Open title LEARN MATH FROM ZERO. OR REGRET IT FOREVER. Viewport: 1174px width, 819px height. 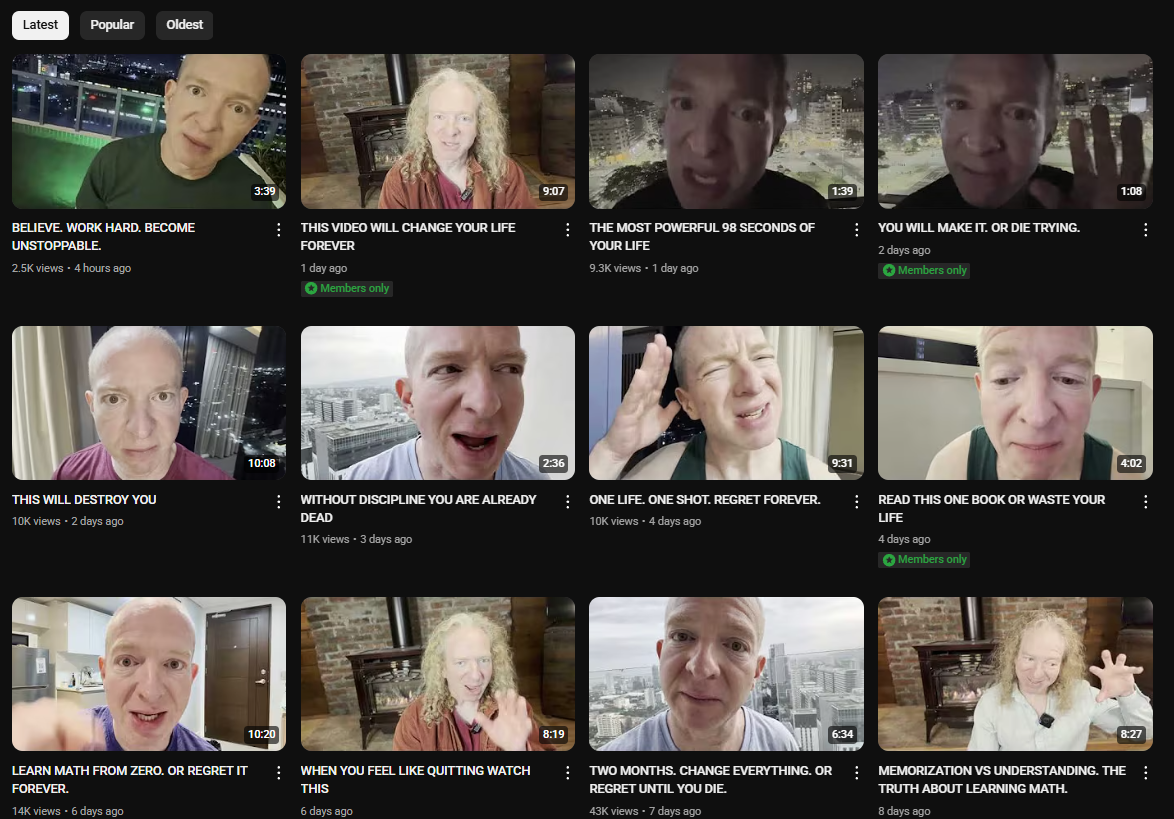click(130, 779)
